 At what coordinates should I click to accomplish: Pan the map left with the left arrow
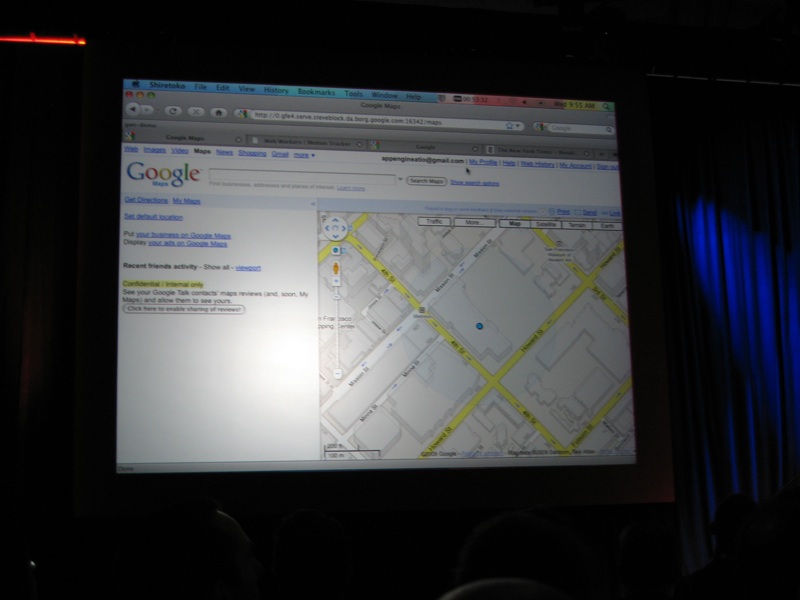pyautogui.click(x=327, y=228)
